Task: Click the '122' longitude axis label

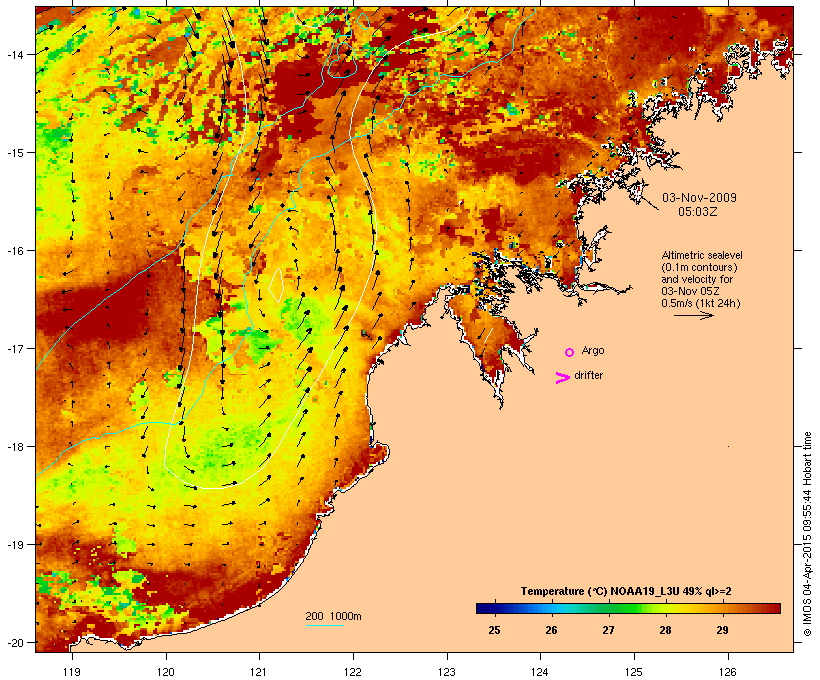Action: point(353,672)
